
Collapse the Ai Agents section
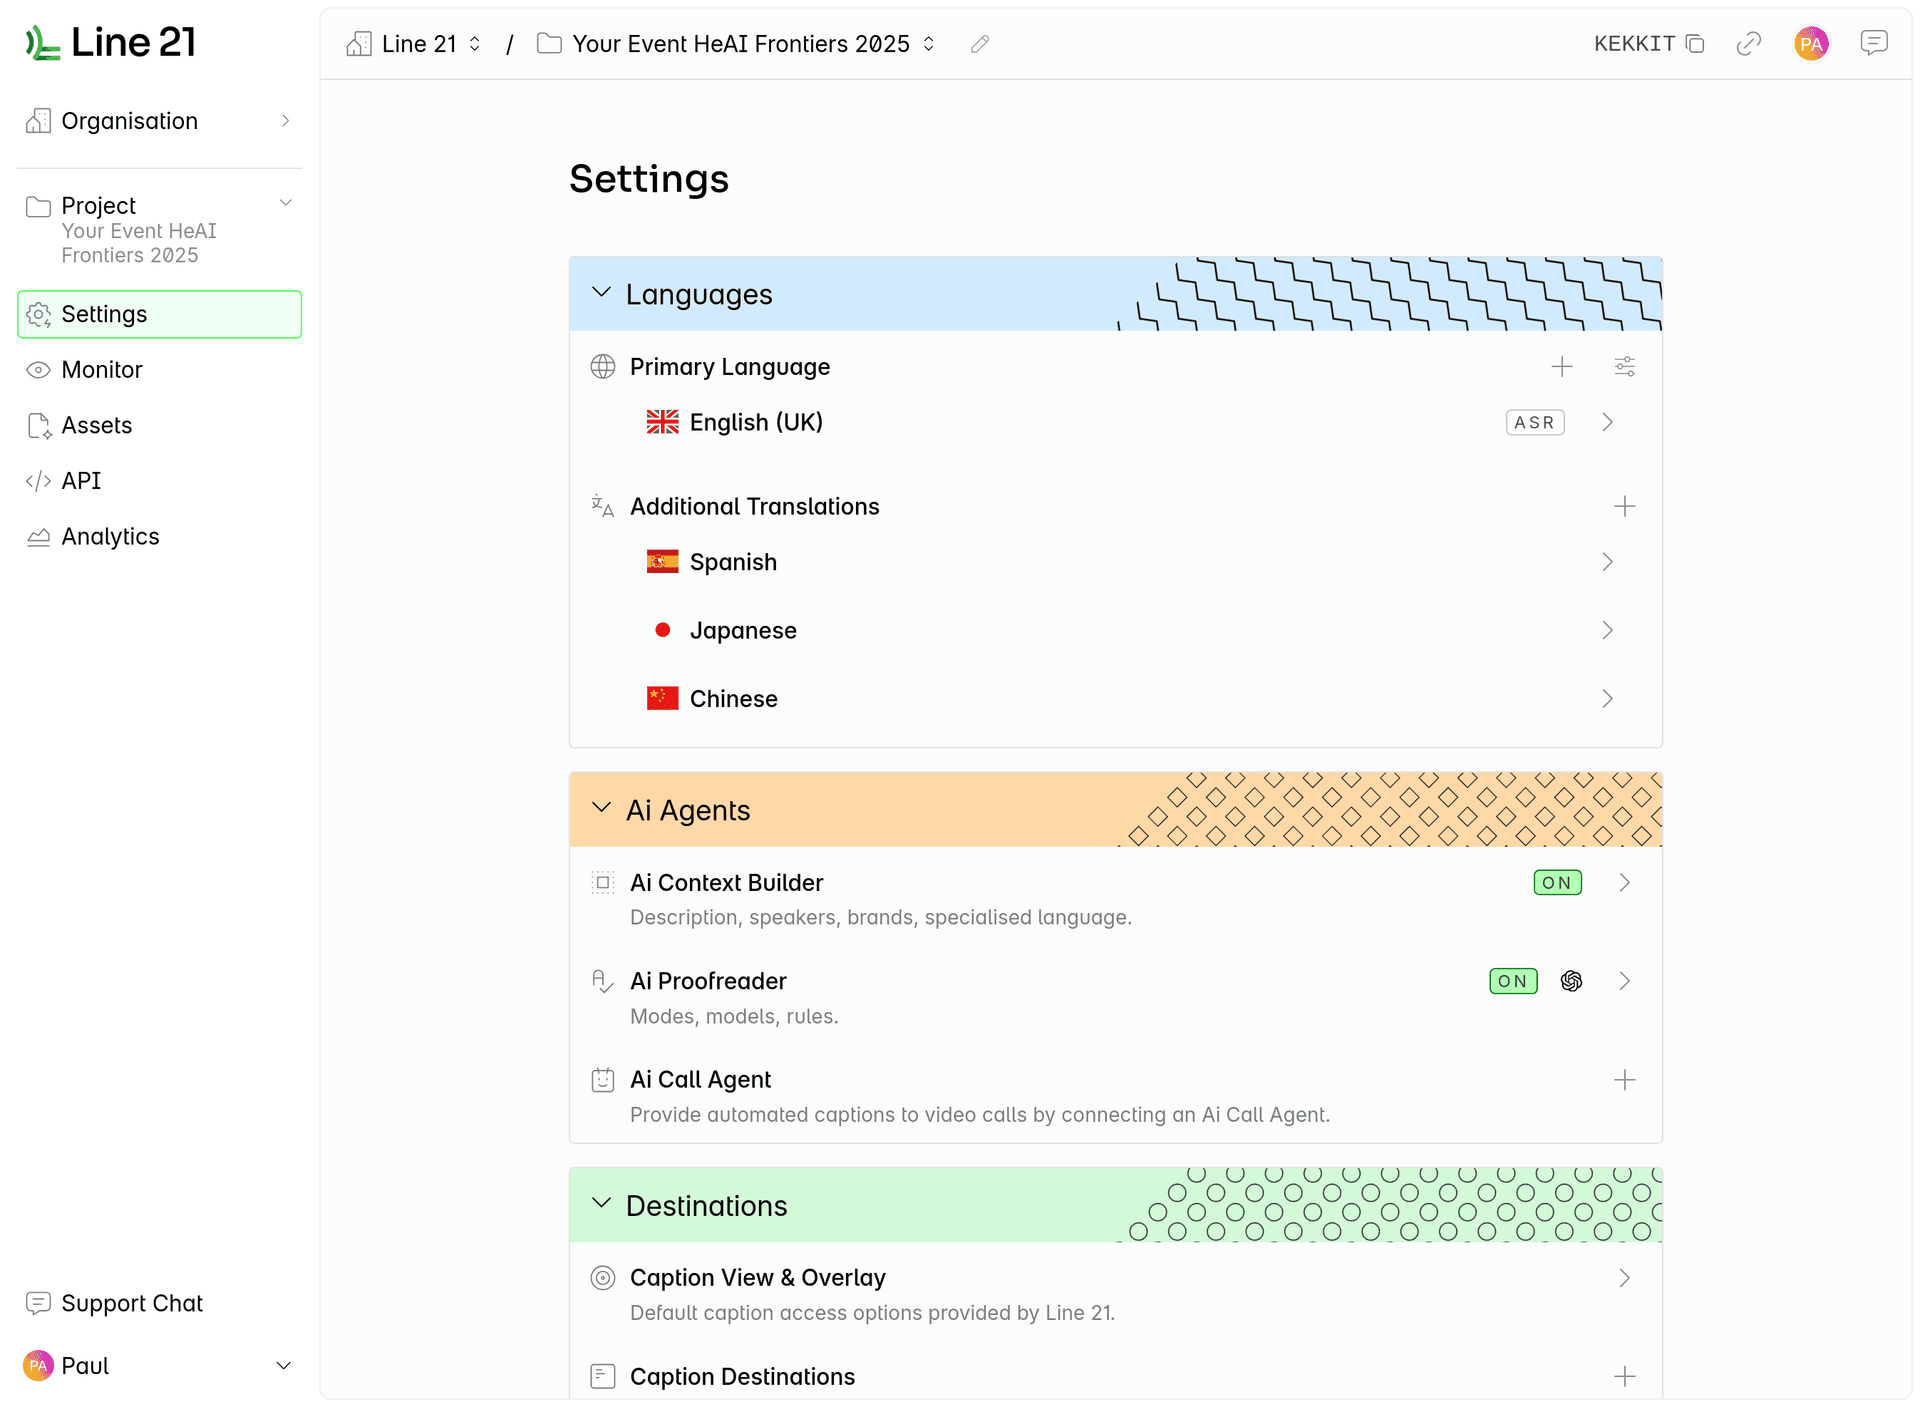tap(601, 808)
